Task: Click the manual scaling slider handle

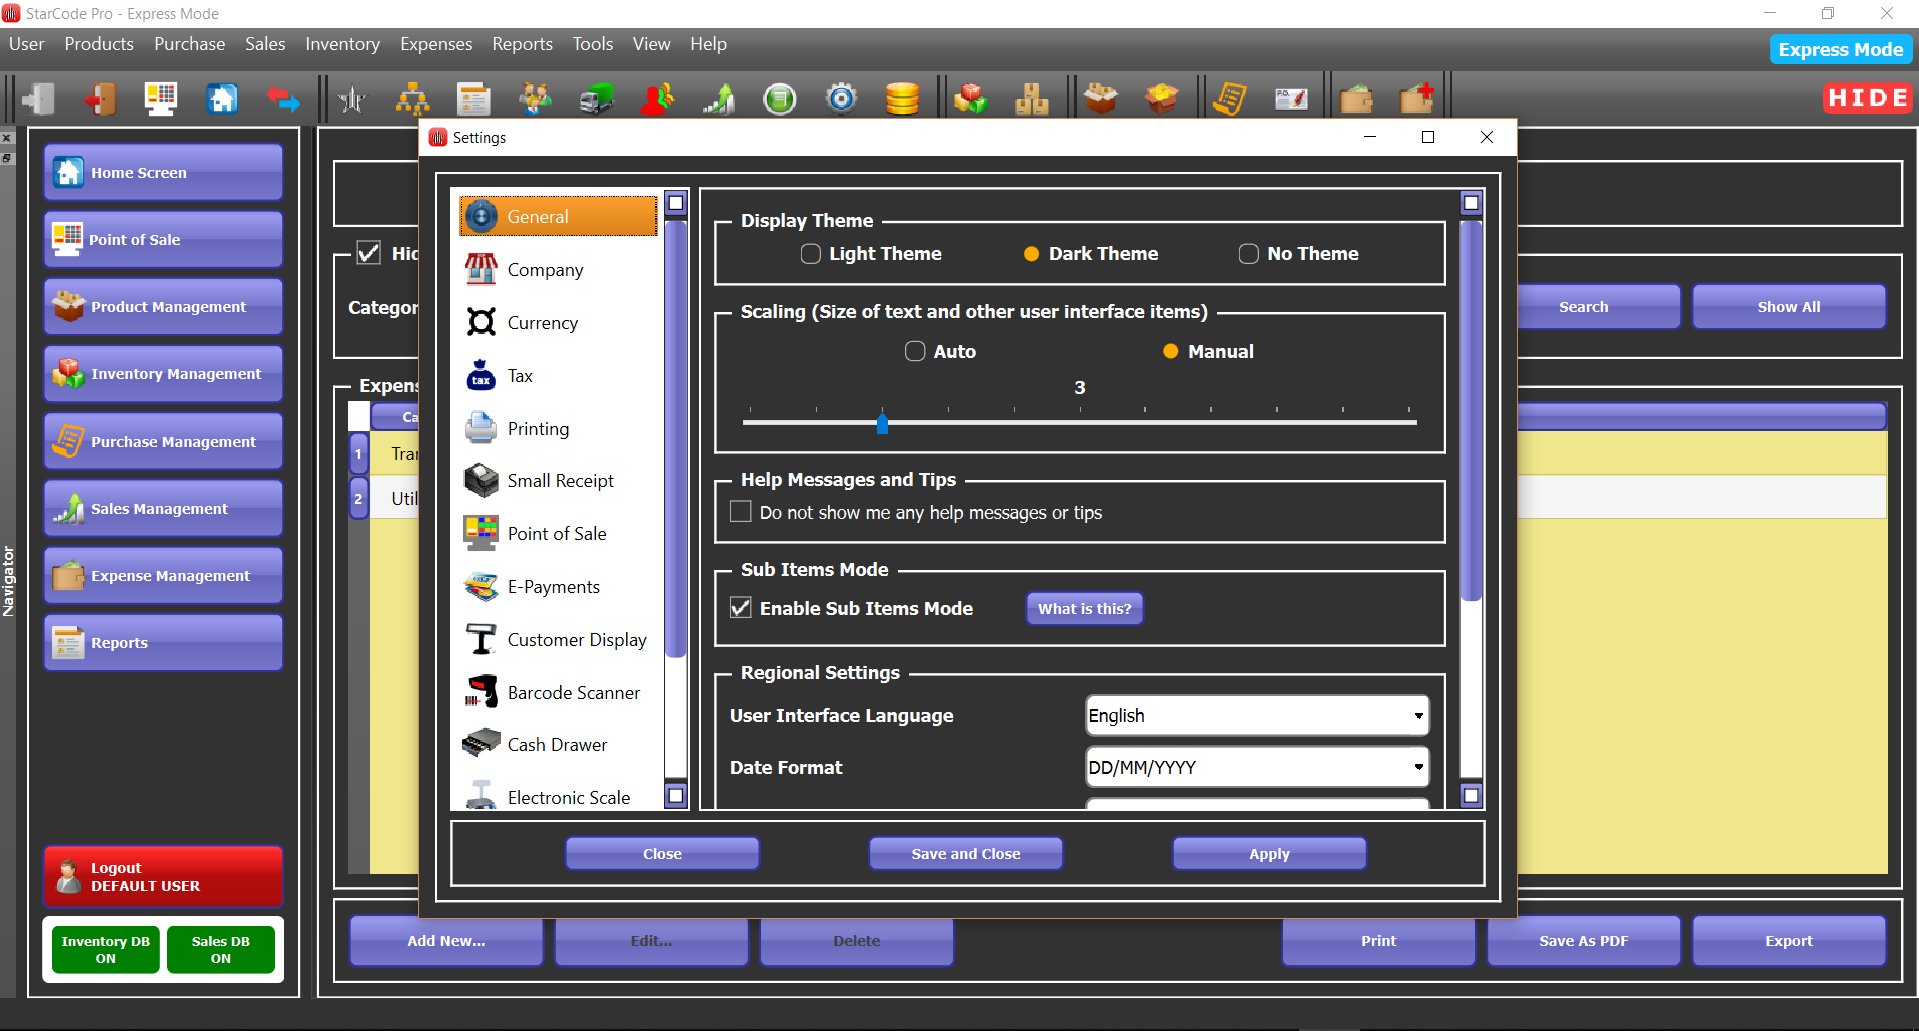Action: (882, 423)
